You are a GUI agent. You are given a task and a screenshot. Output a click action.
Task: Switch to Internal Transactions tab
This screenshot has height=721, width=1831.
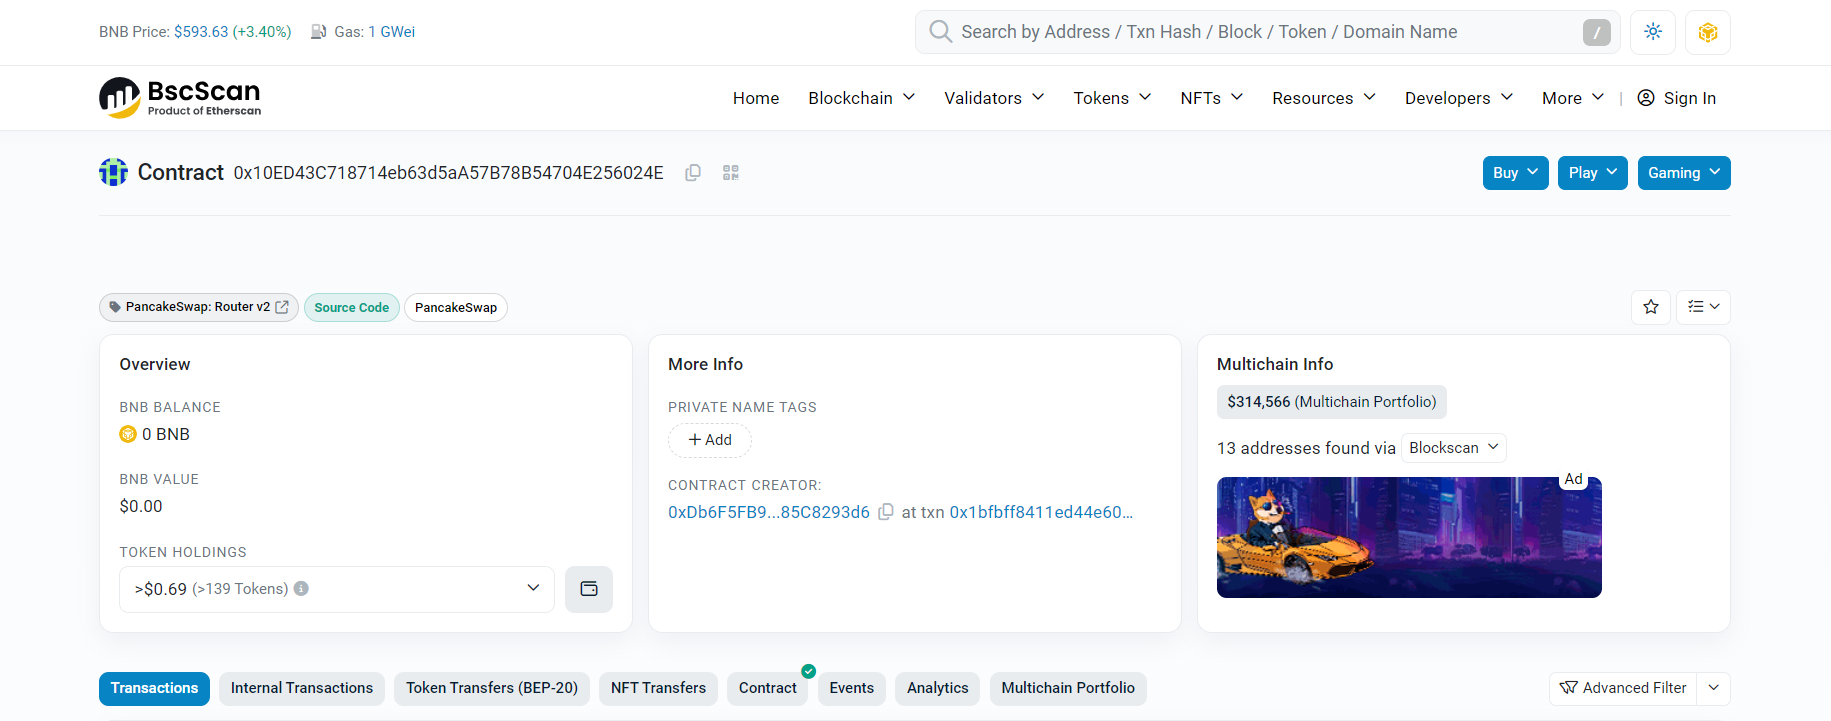(x=302, y=688)
